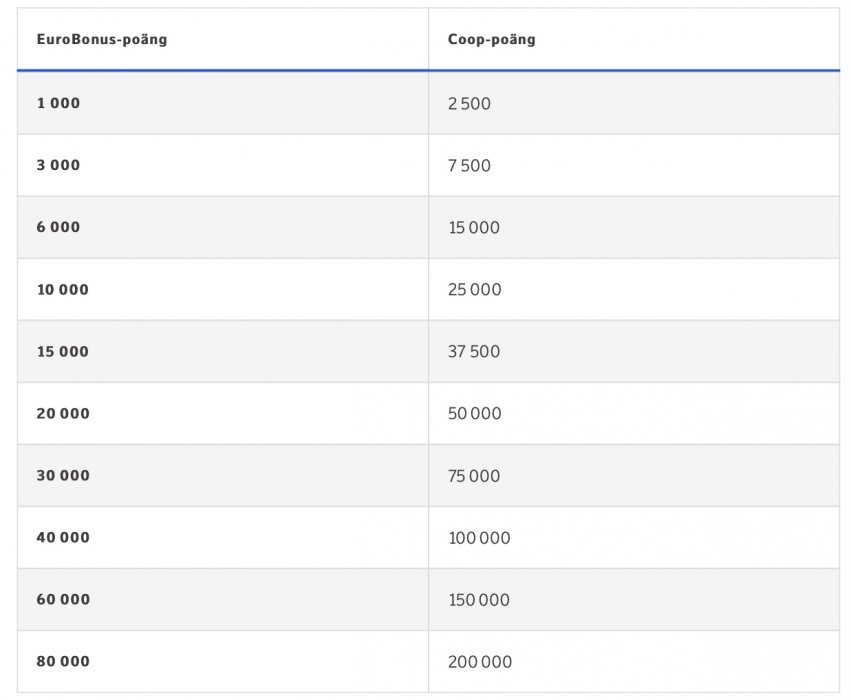This screenshot has height=700, width=851.
Task: Click the 30 000 EuroBonus row label
Action: coord(63,476)
